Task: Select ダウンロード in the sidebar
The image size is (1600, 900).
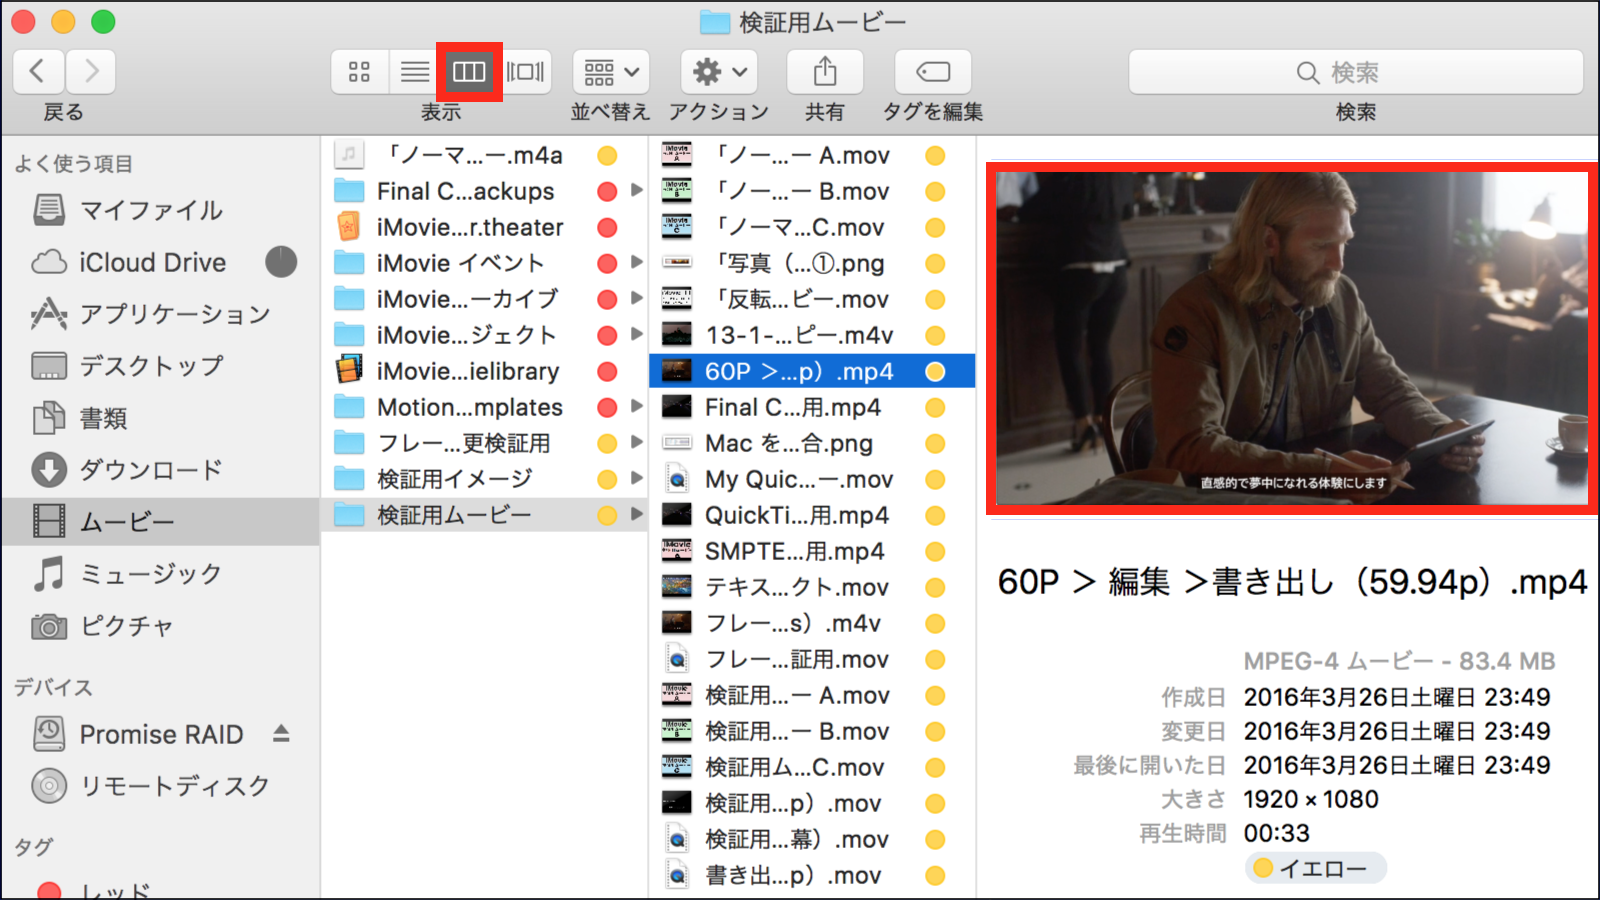Action: pos(150,470)
